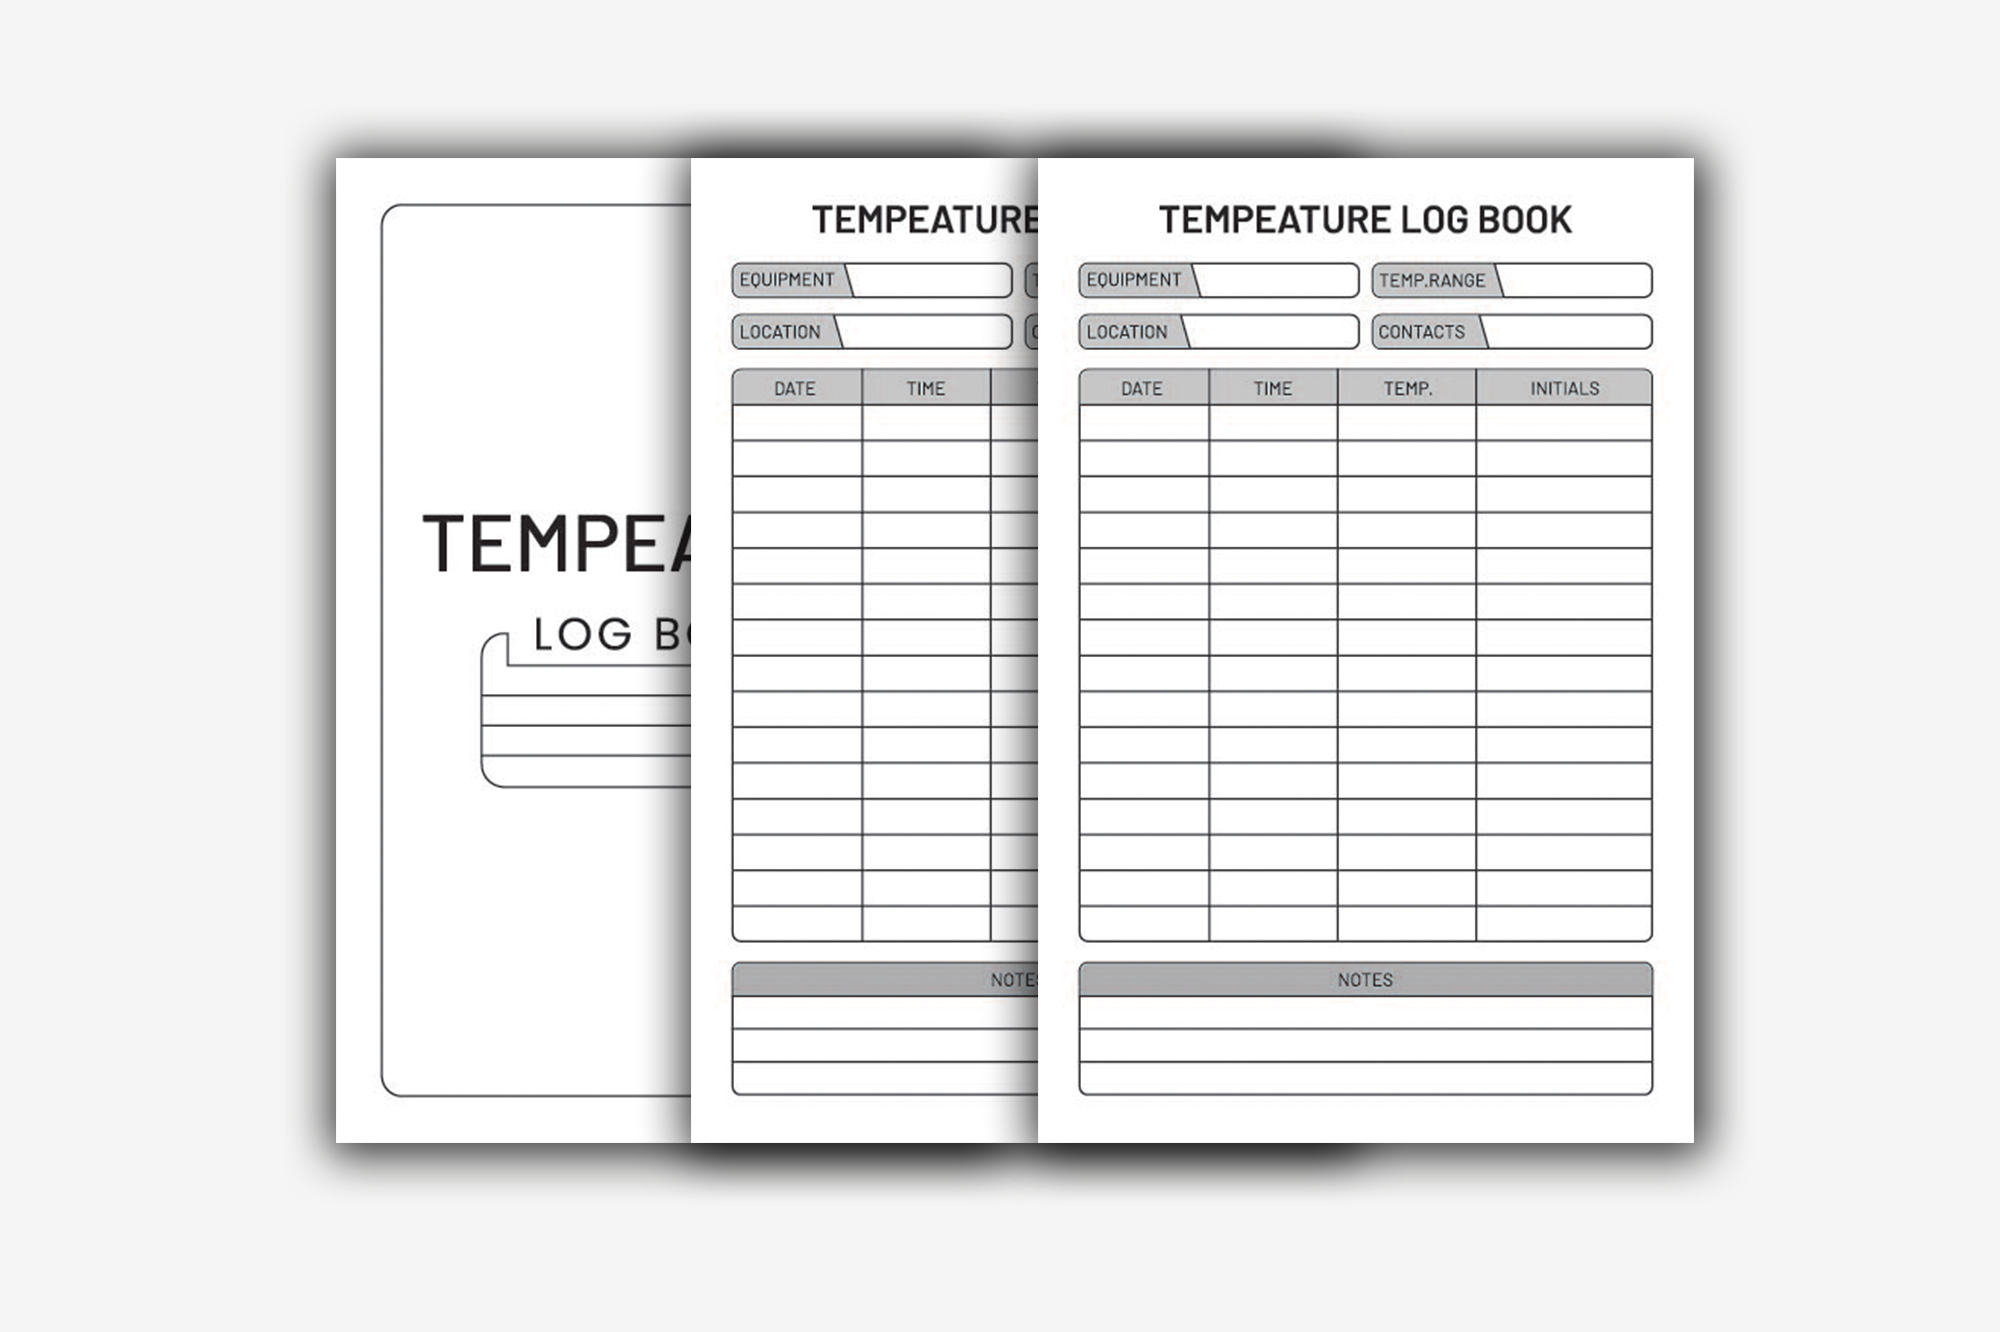This screenshot has width=2000, height=1332.
Task: Click the TEMP. column header
Action: (1412, 389)
